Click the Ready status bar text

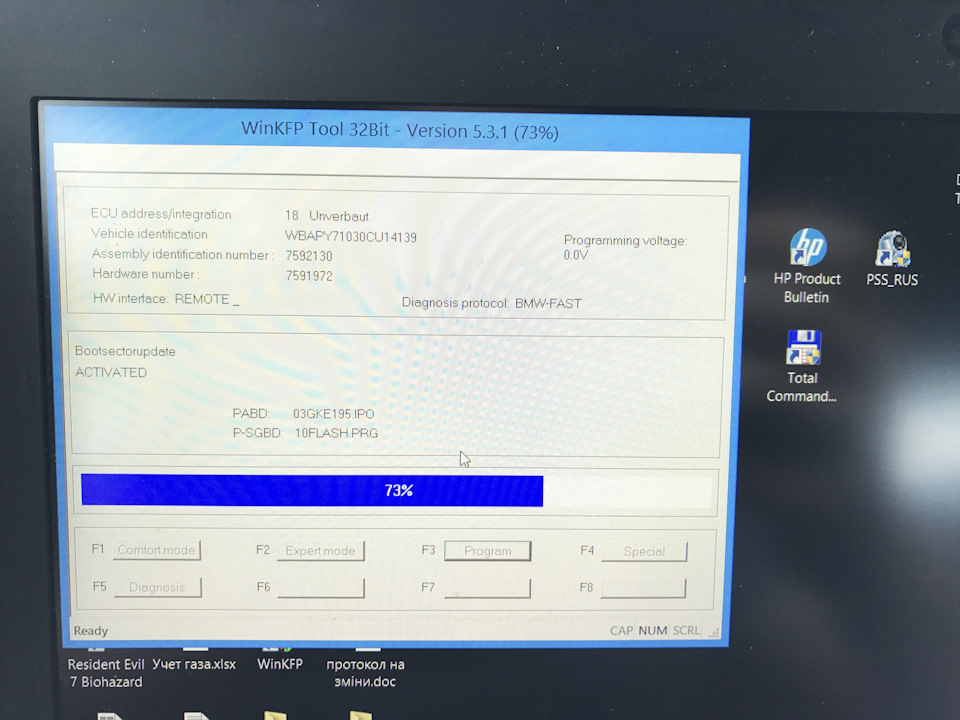pos(91,631)
